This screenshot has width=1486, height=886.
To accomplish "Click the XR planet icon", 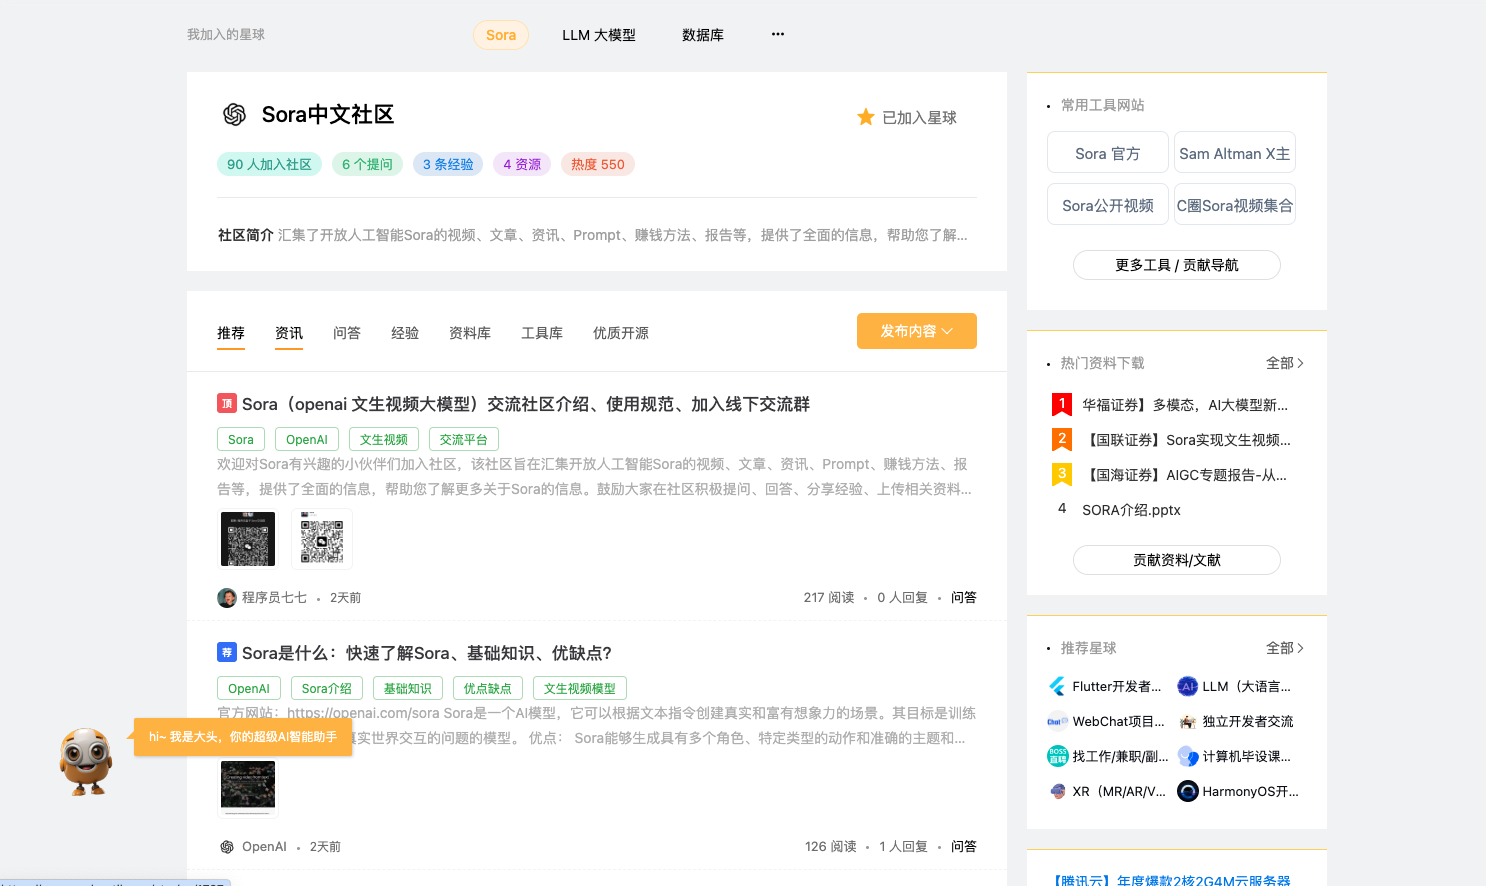I will click(1057, 791).
